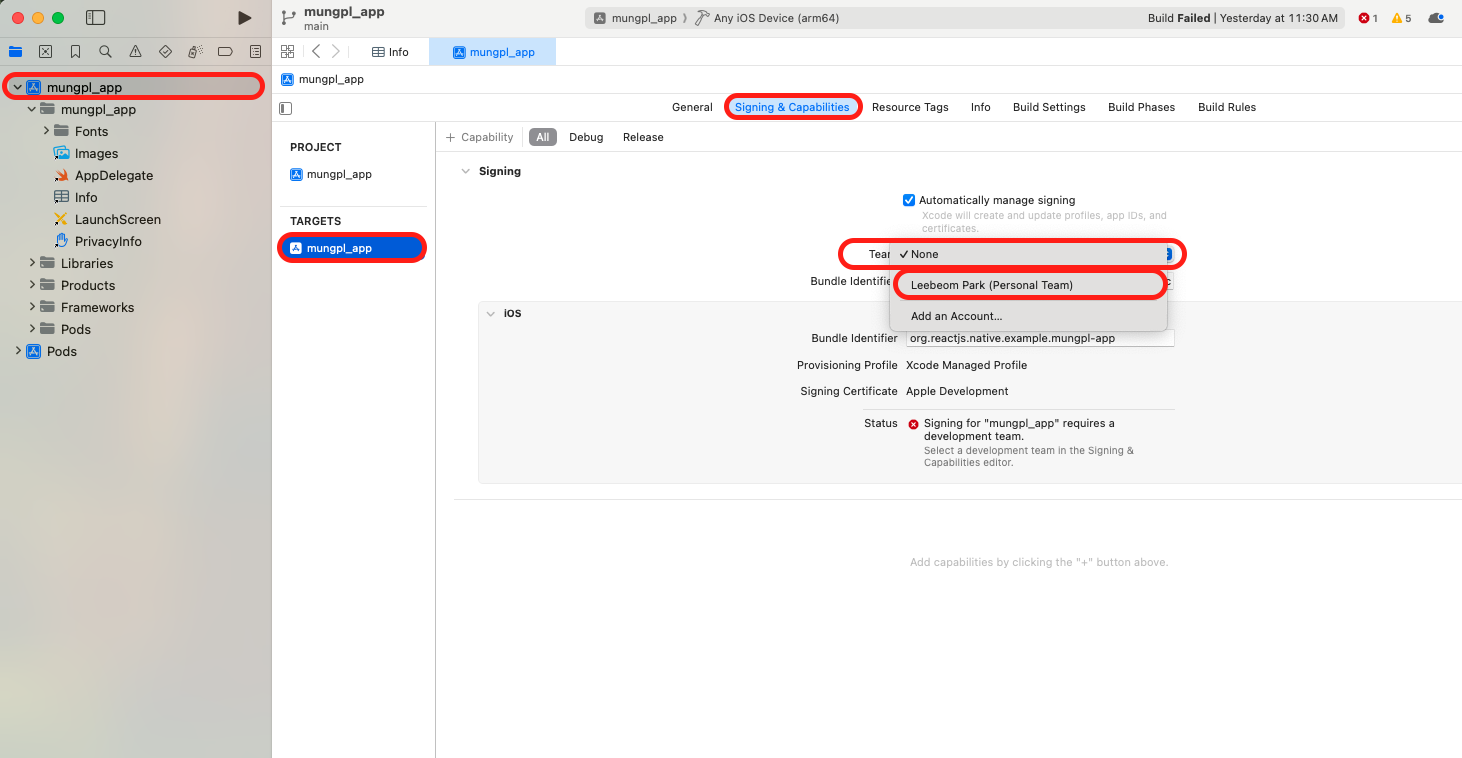Collapse the mungpl_app group folder chevron
The image size is (1462, 758).
click(x=31, y=109)
